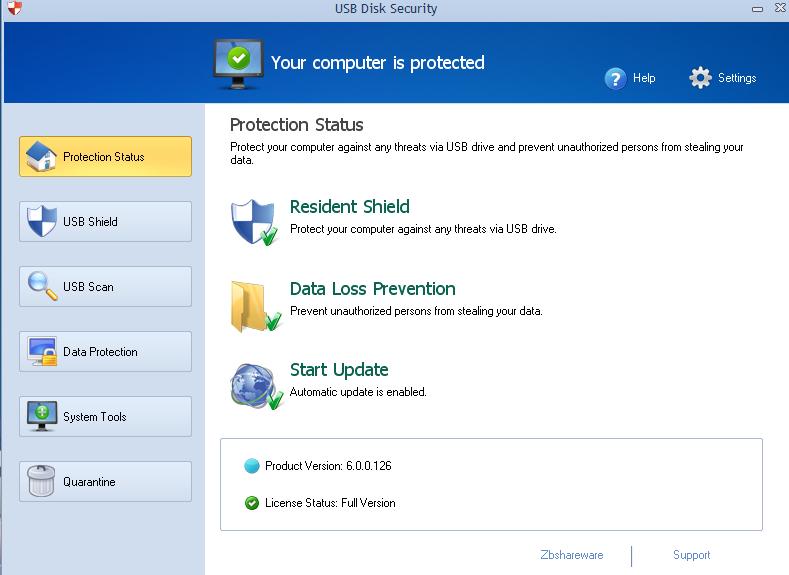Click the 'License Status: Full Version' text
Viewport: 789px width, 575px height.
point(330,503)
